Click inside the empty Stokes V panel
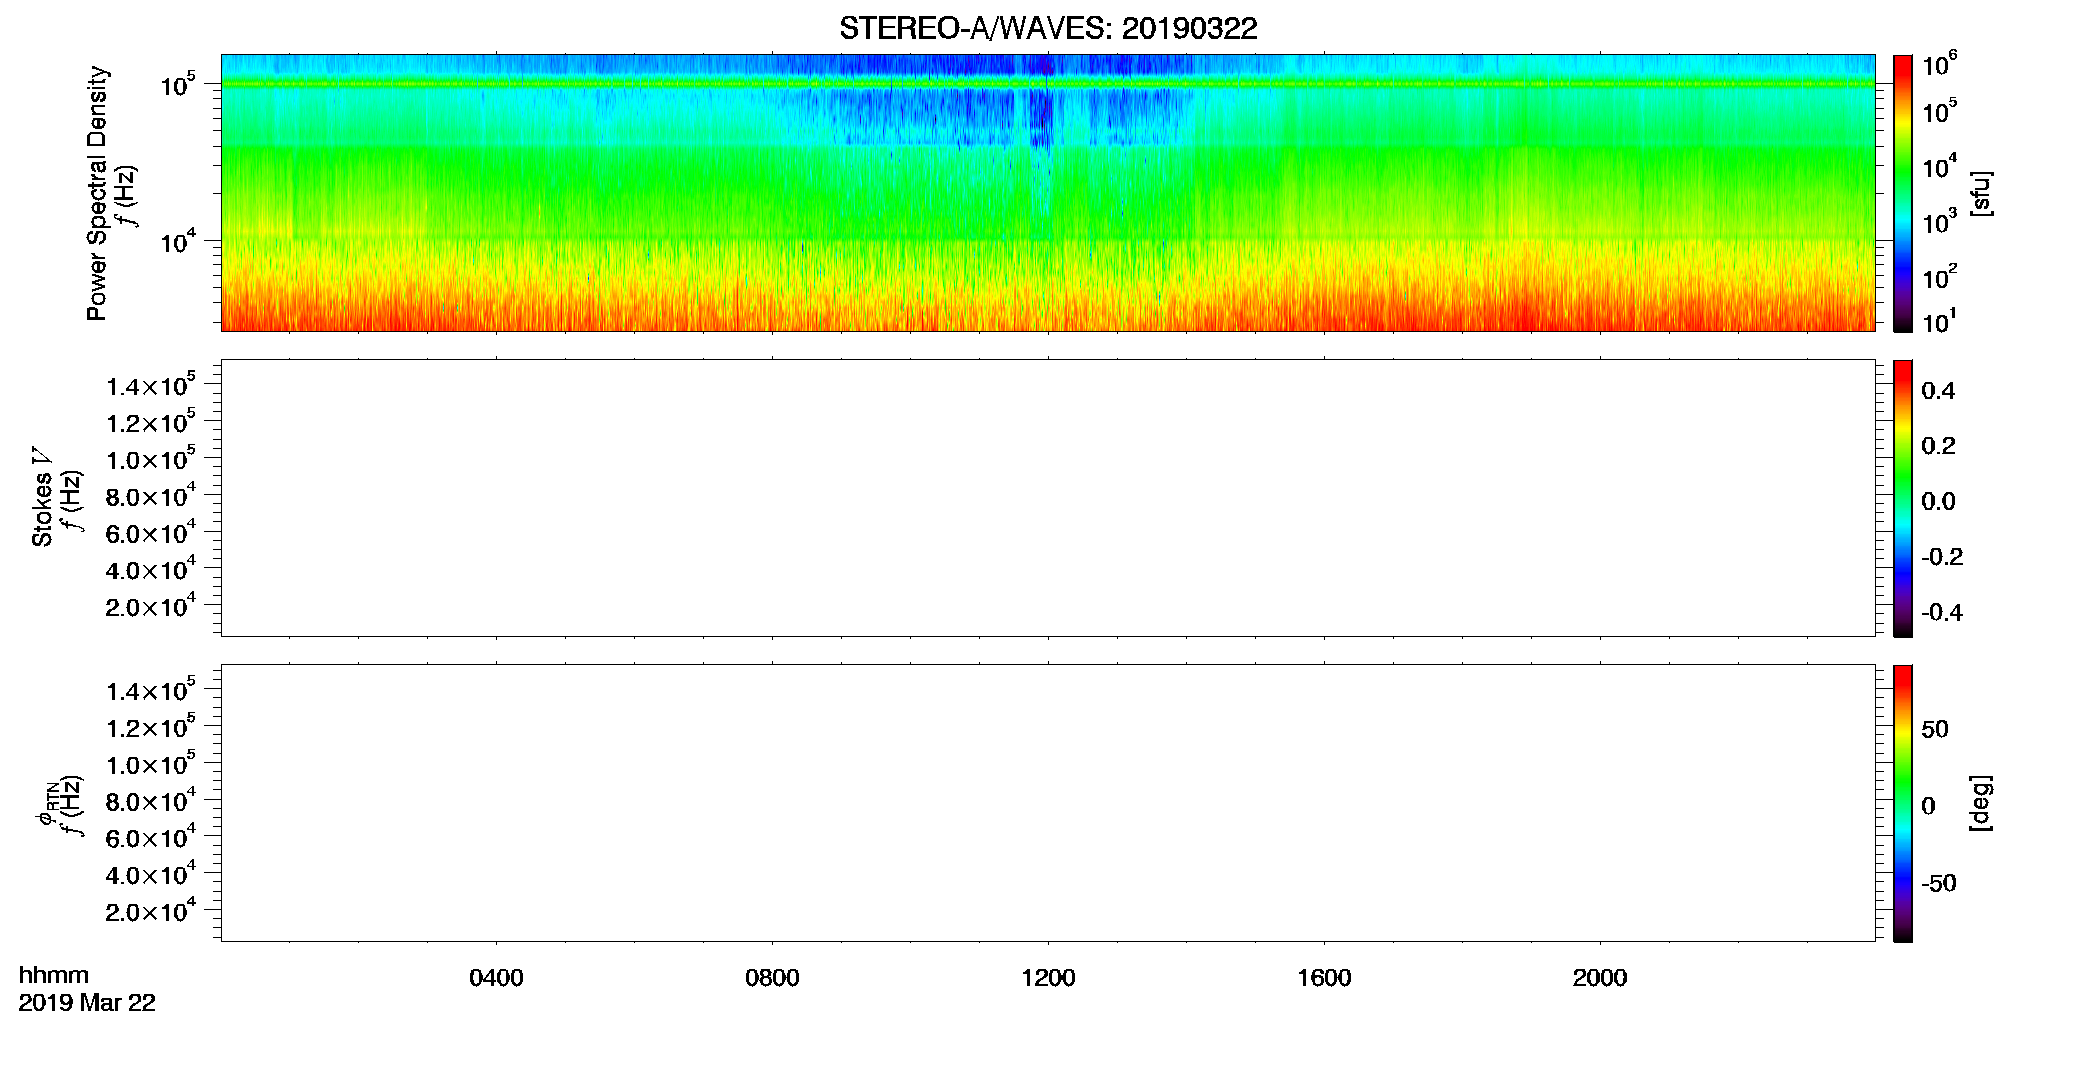This screenshot has height=1080, width=2096. click(x=1048, y=498)
